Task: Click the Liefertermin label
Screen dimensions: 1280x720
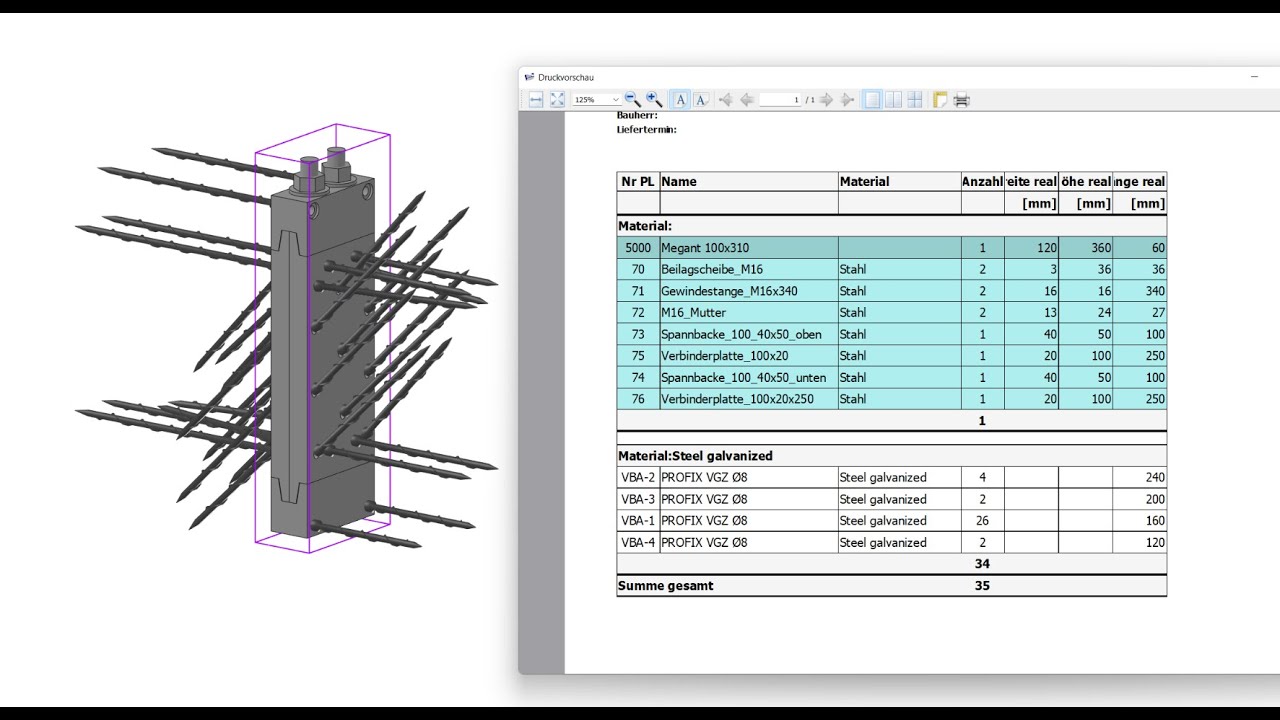Action: tap(647, 130)
